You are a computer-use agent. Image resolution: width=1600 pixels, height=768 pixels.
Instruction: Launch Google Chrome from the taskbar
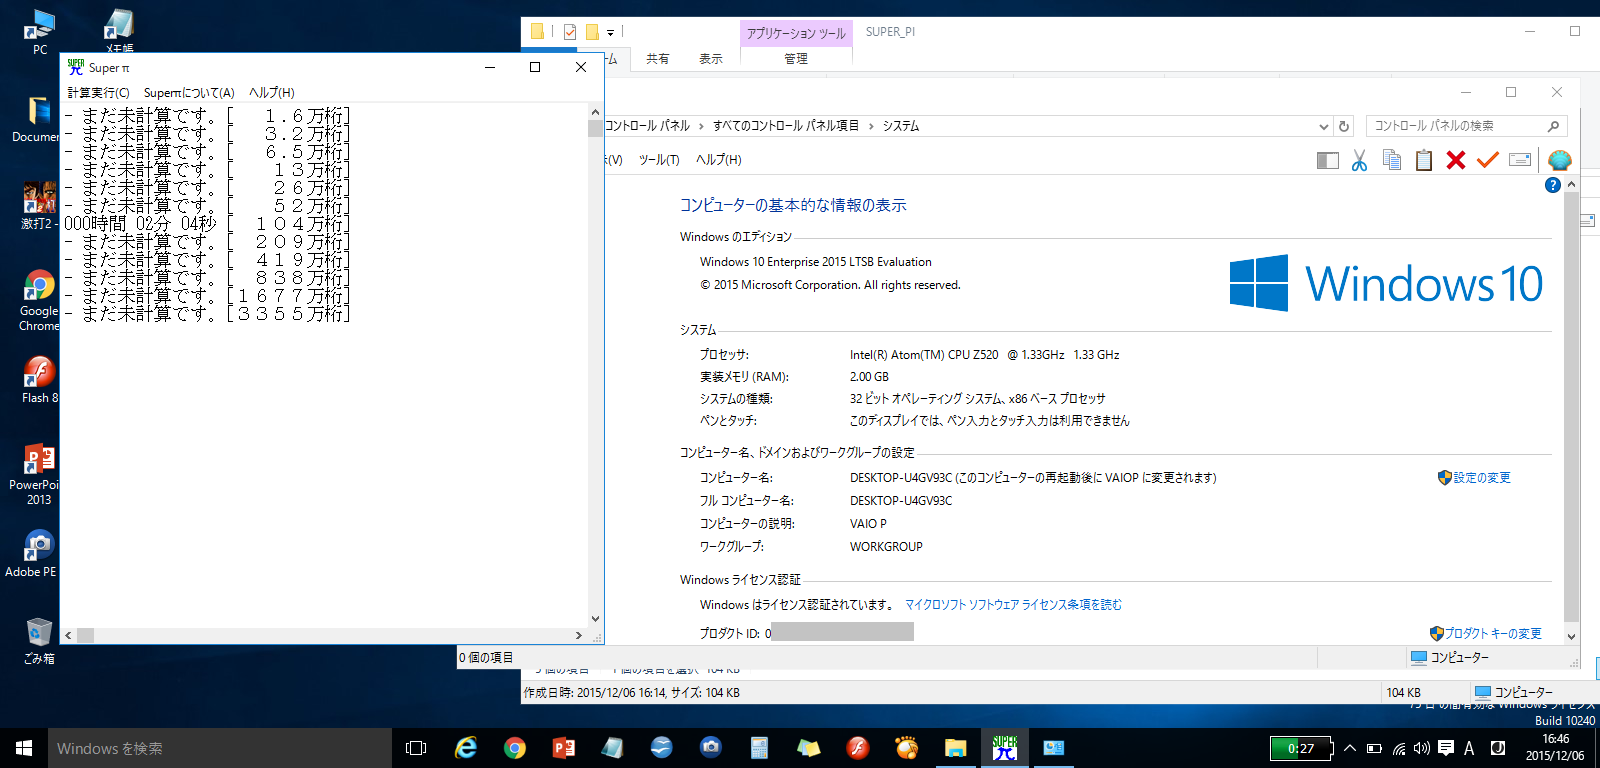point(515,748)
